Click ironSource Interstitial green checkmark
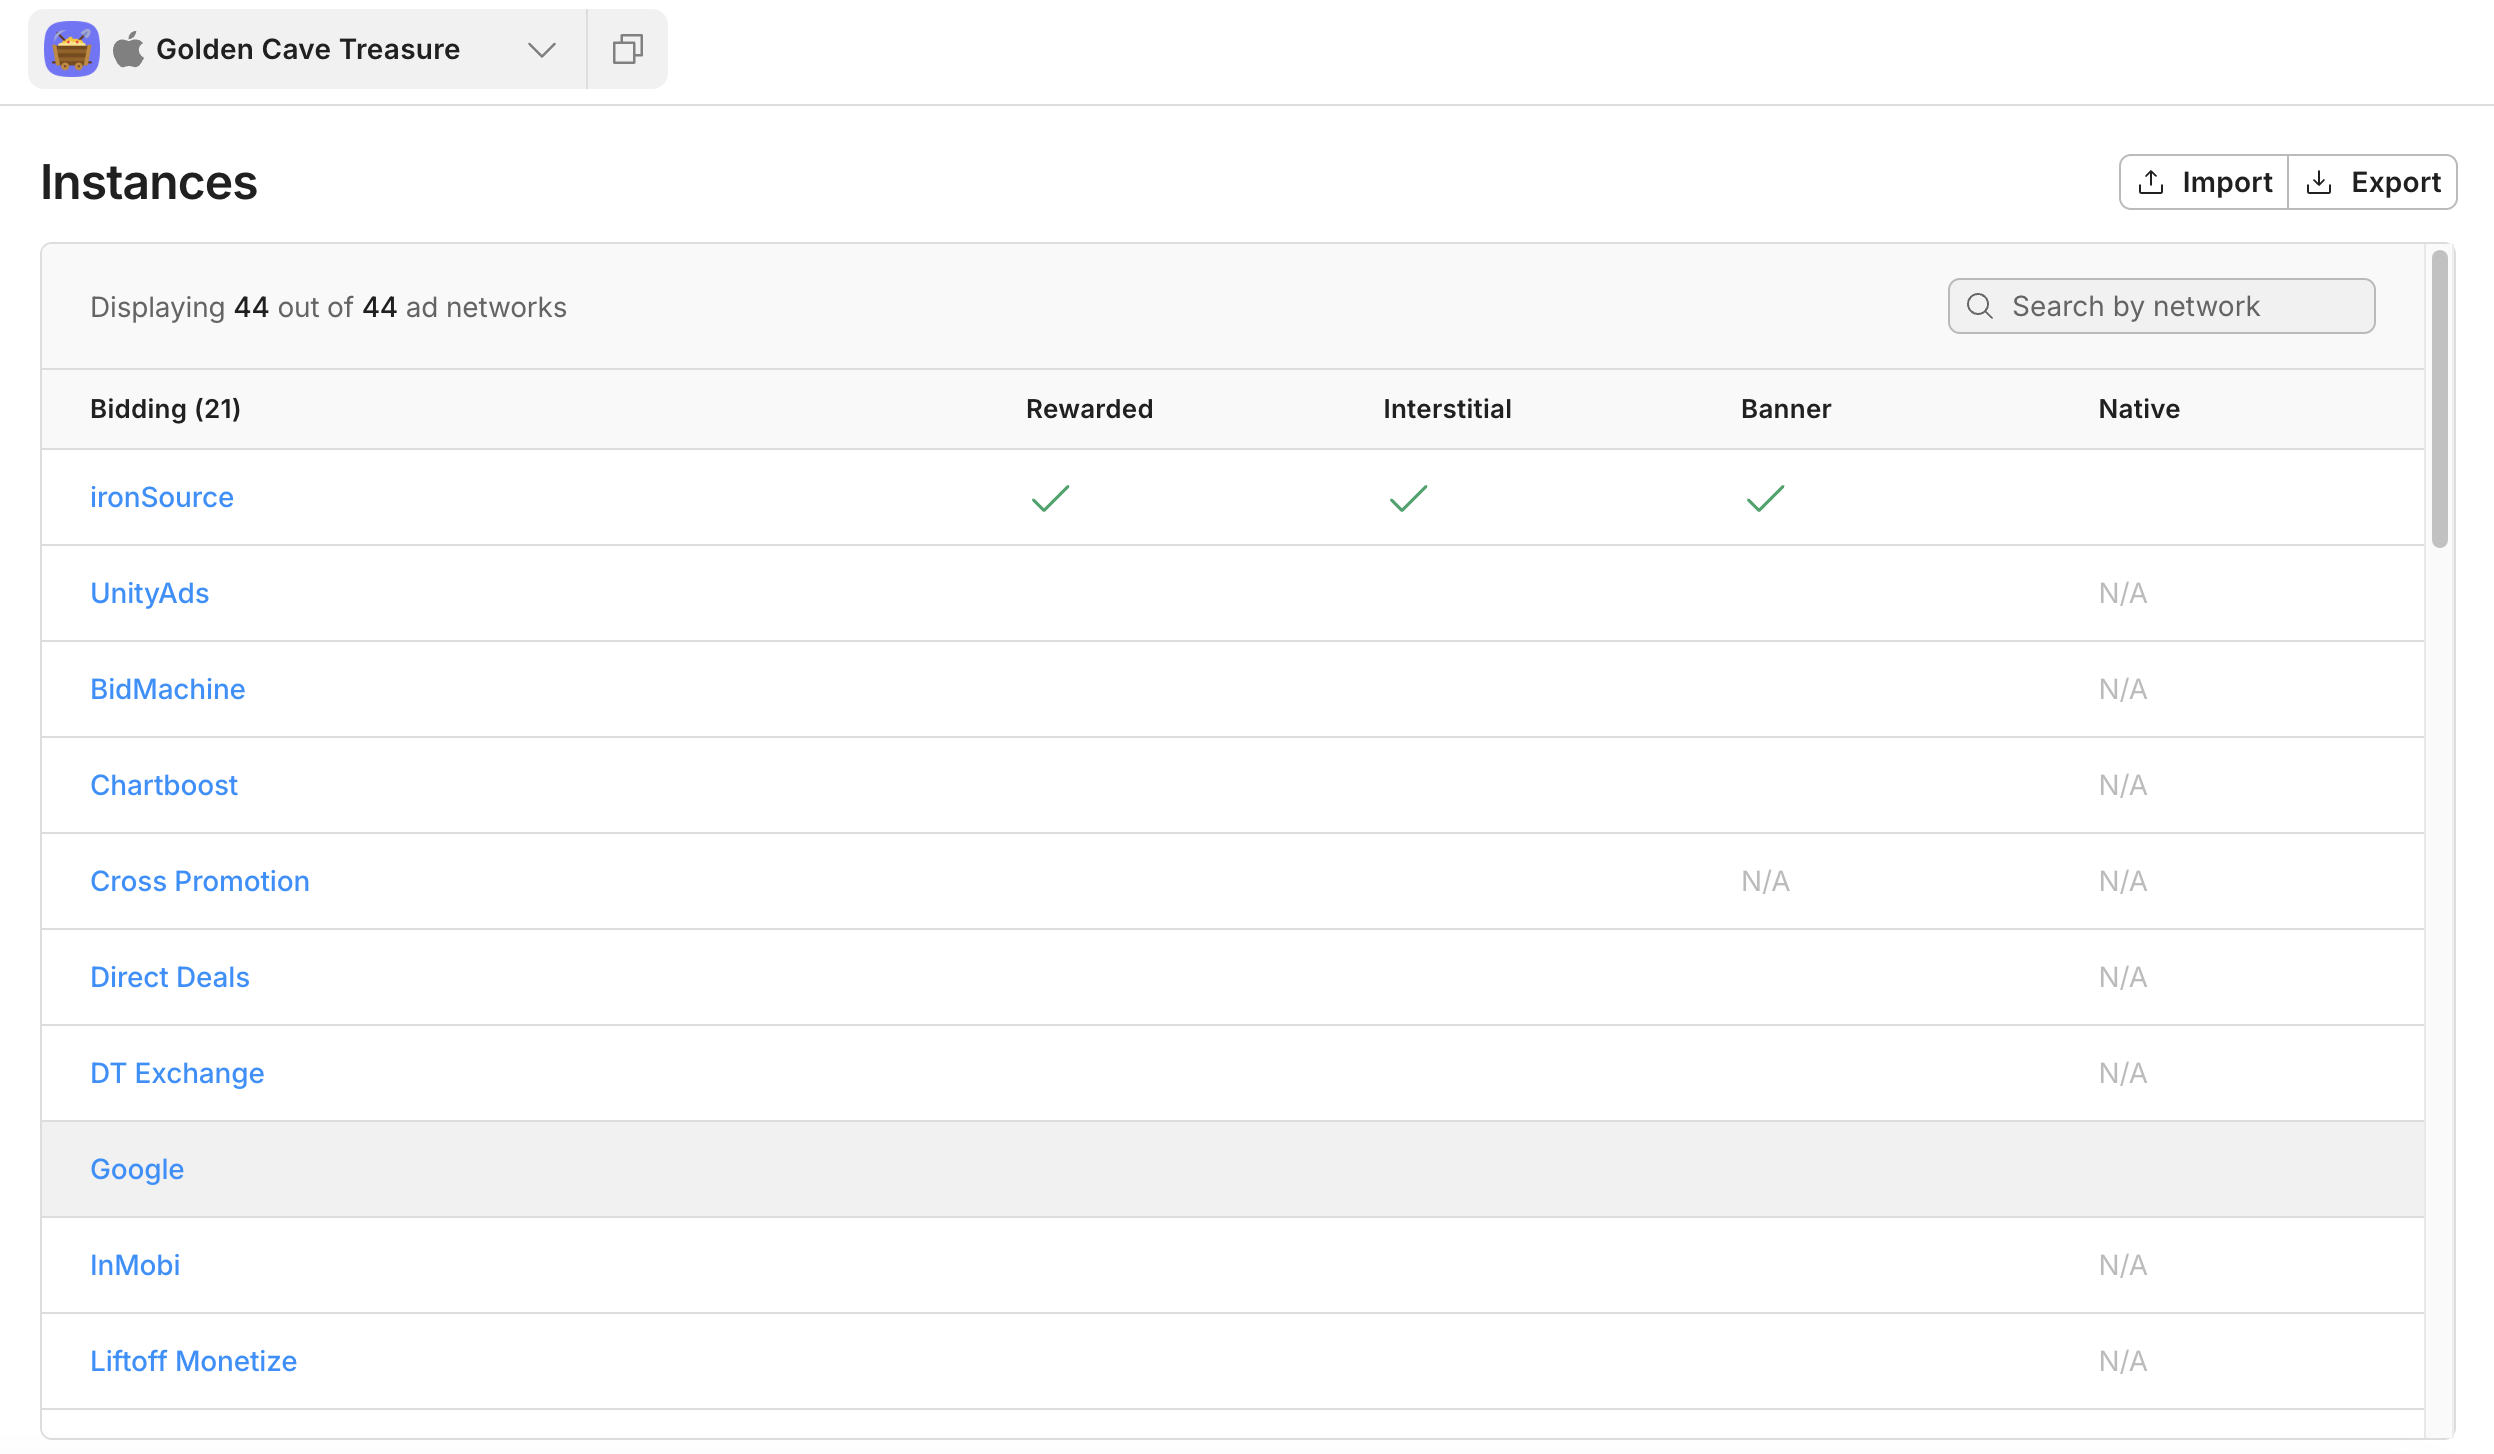This screenshot has width=2494, height=1454. 1408,498
